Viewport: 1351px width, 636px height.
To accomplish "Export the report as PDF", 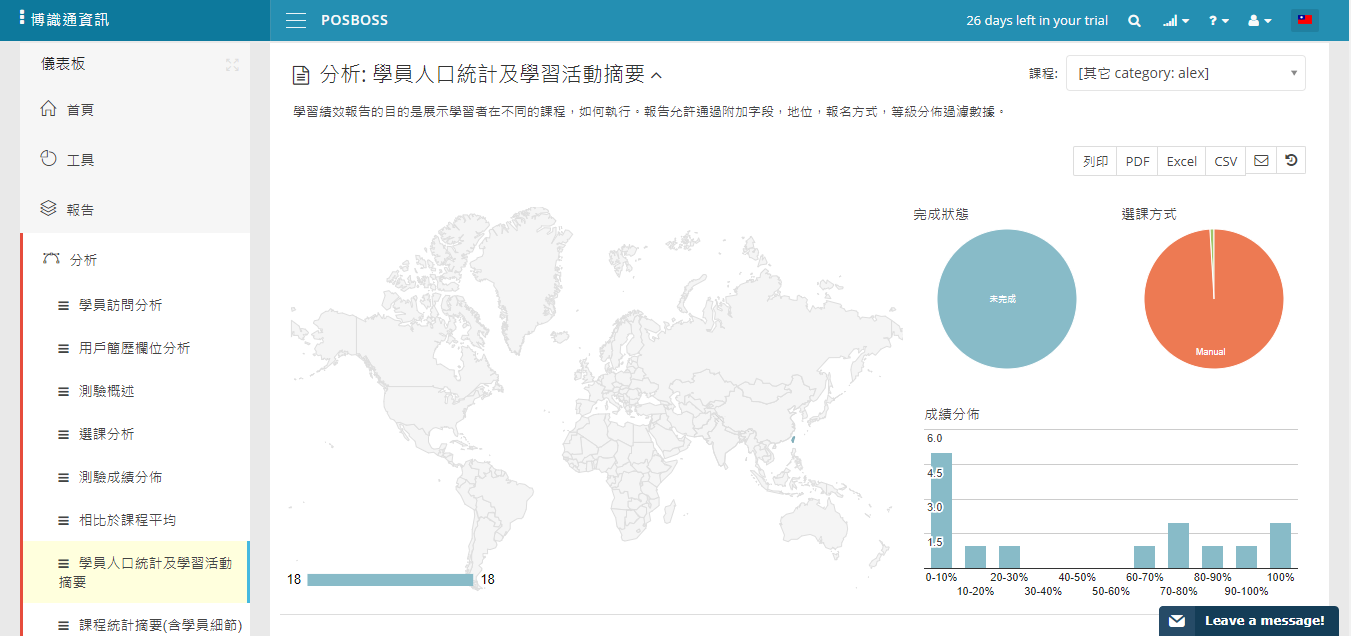I will [1137, 161].
